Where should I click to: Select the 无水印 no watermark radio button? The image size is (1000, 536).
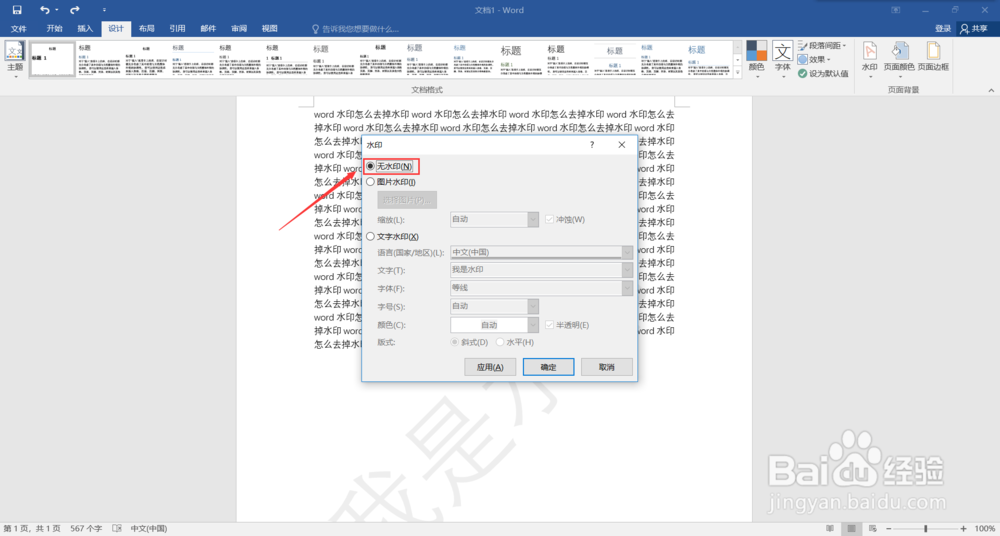(x=371, y=166)
